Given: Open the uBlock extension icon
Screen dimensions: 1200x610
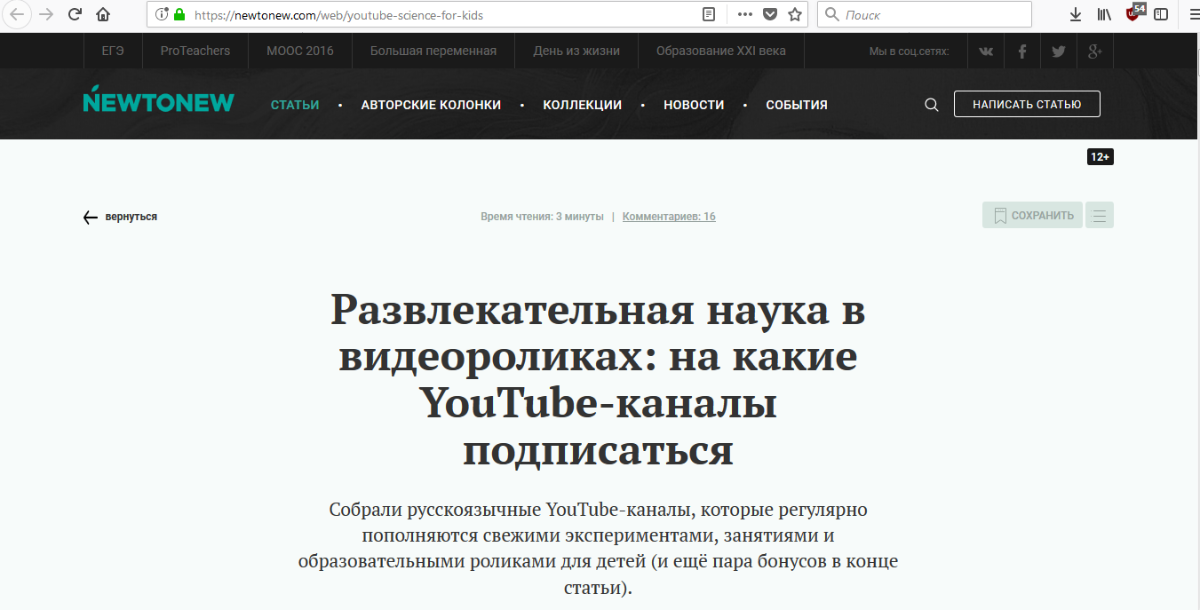Looking at the screenshot, I should coord(1134,14).
